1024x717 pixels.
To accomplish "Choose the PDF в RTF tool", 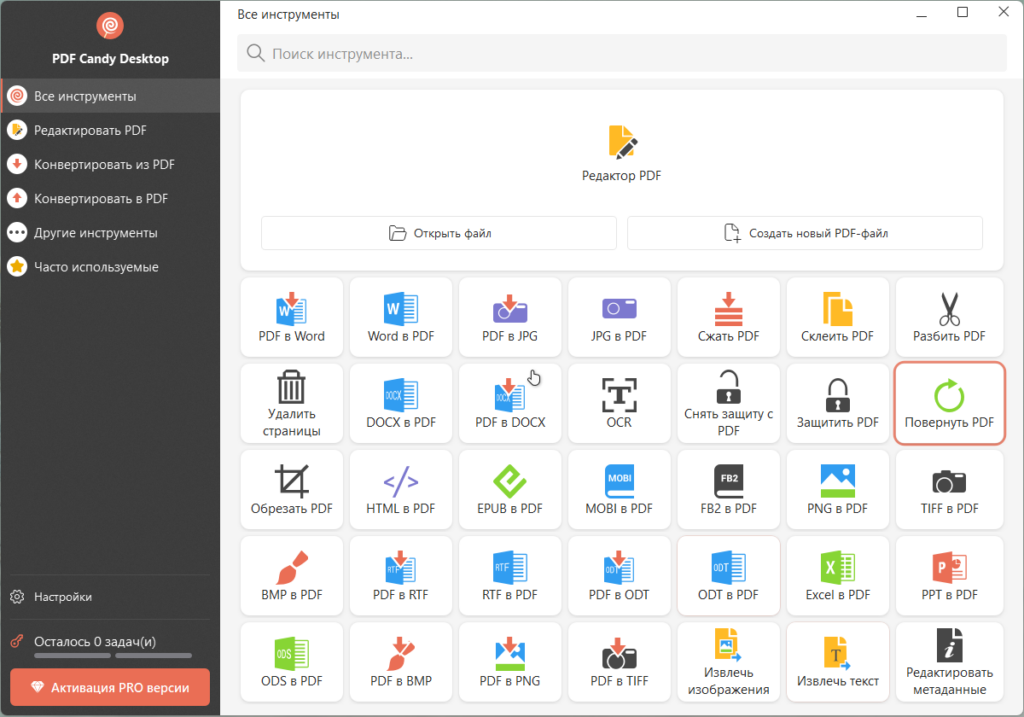I will click(x=400, y=576).
